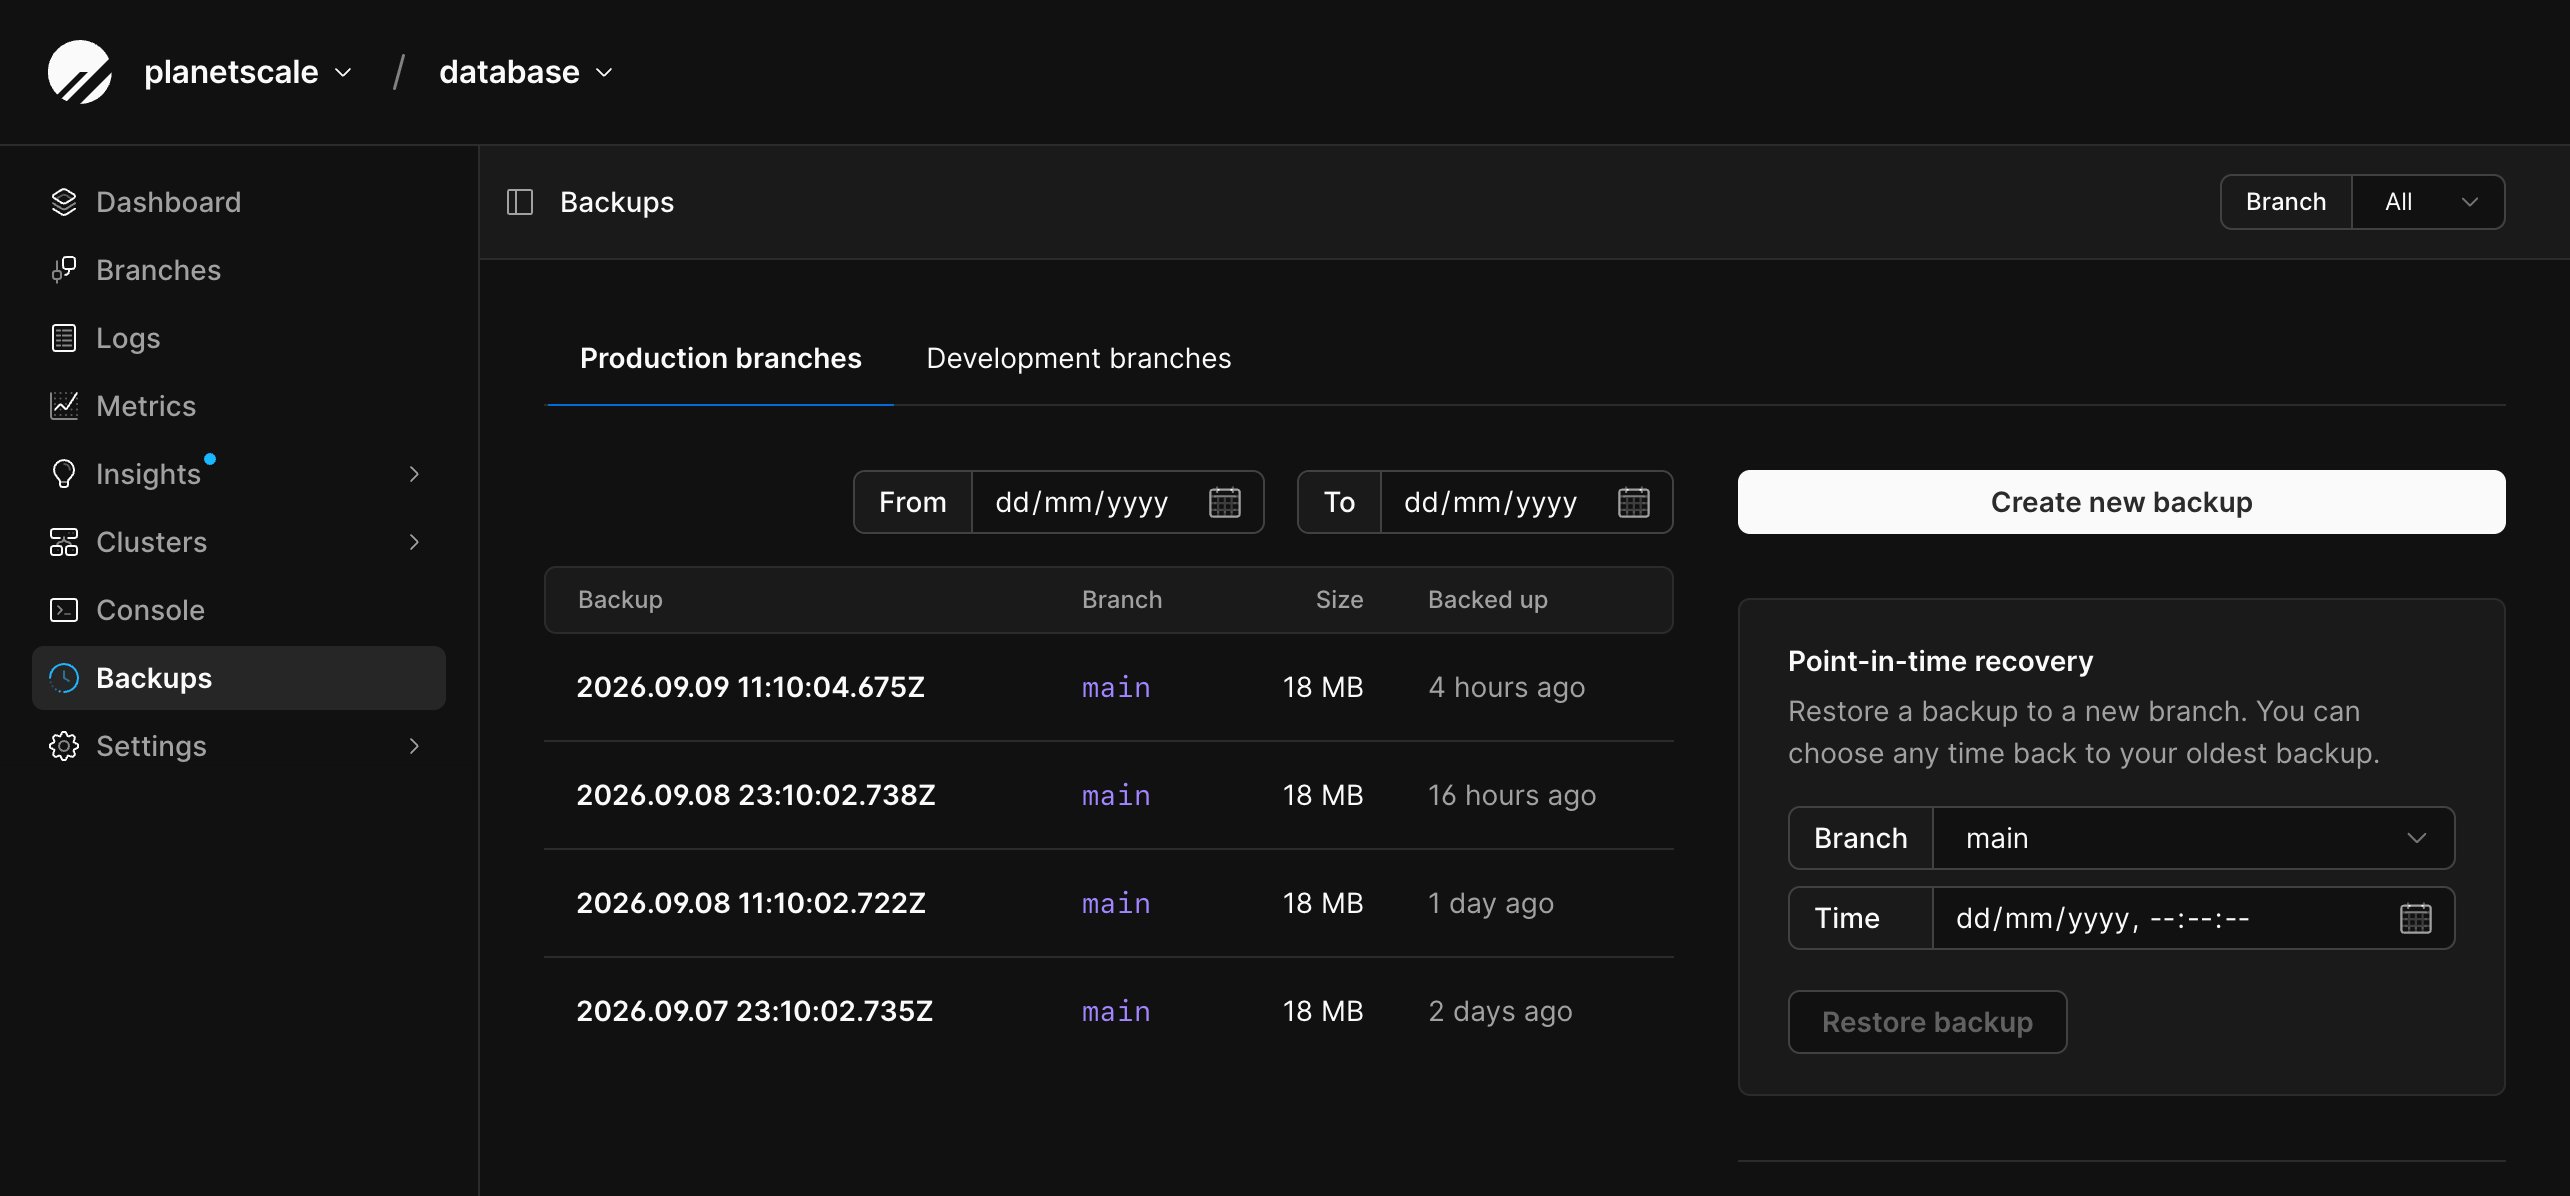
Task: Click the PlanetScale logo icon
Action: click(x=80, y=72)
